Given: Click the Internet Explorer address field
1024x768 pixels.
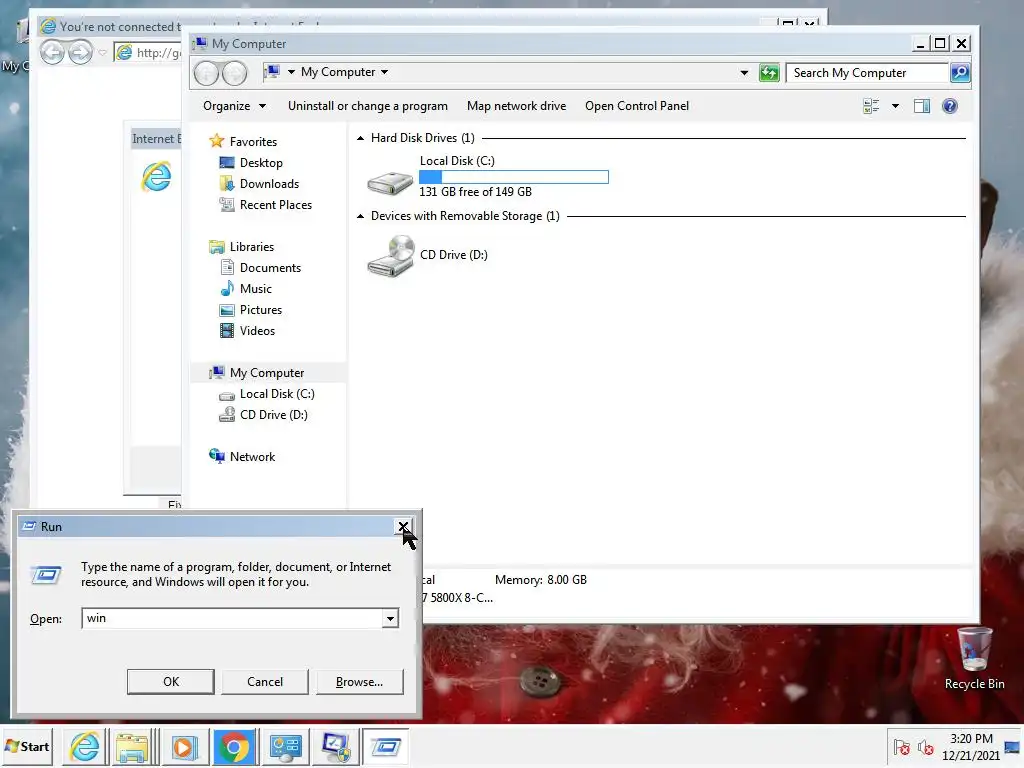Looking at the screenshot, I should (149, 52).
